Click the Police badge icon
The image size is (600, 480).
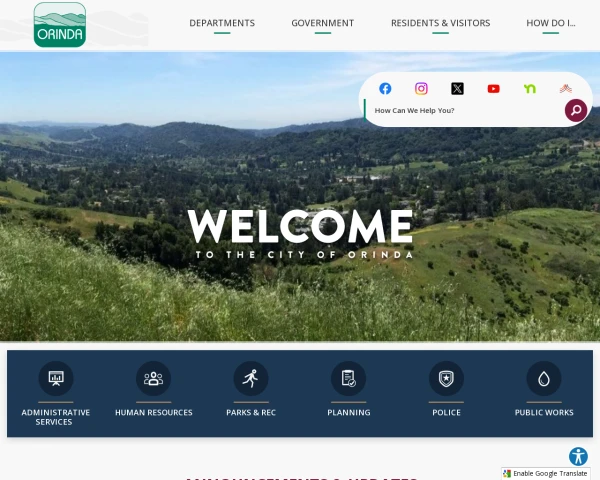coord(446,379)
